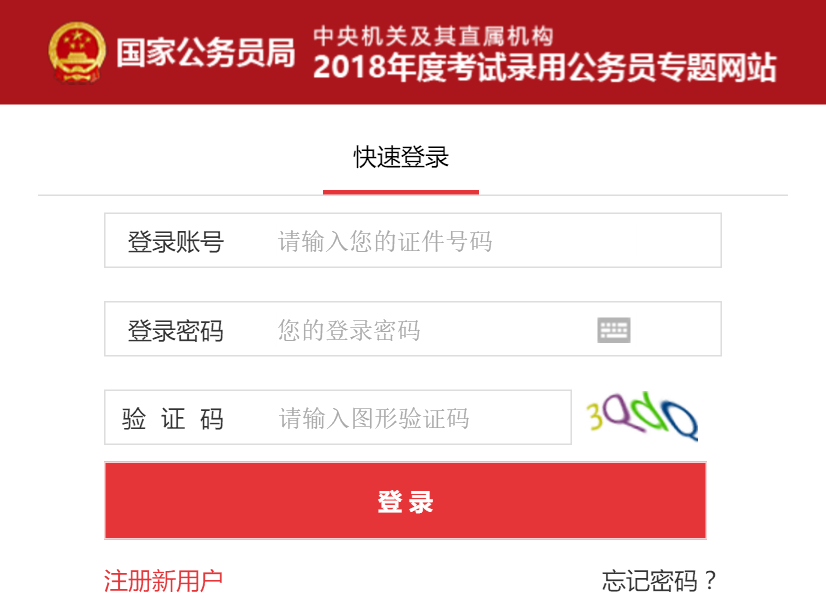The image size is (826, 611).
Task: Click the 国家公务员局 site name
Action: tap(205, 52)
